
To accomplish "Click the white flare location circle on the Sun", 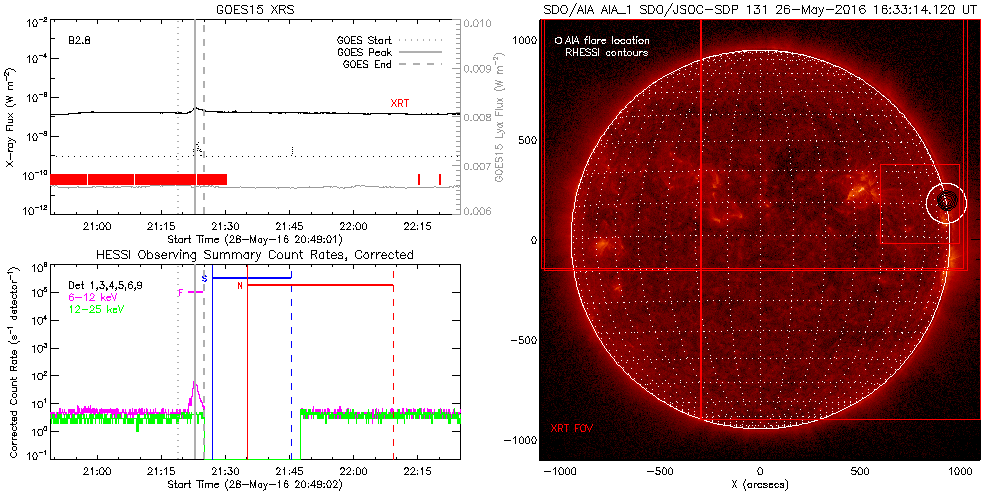I will point(946,204).
